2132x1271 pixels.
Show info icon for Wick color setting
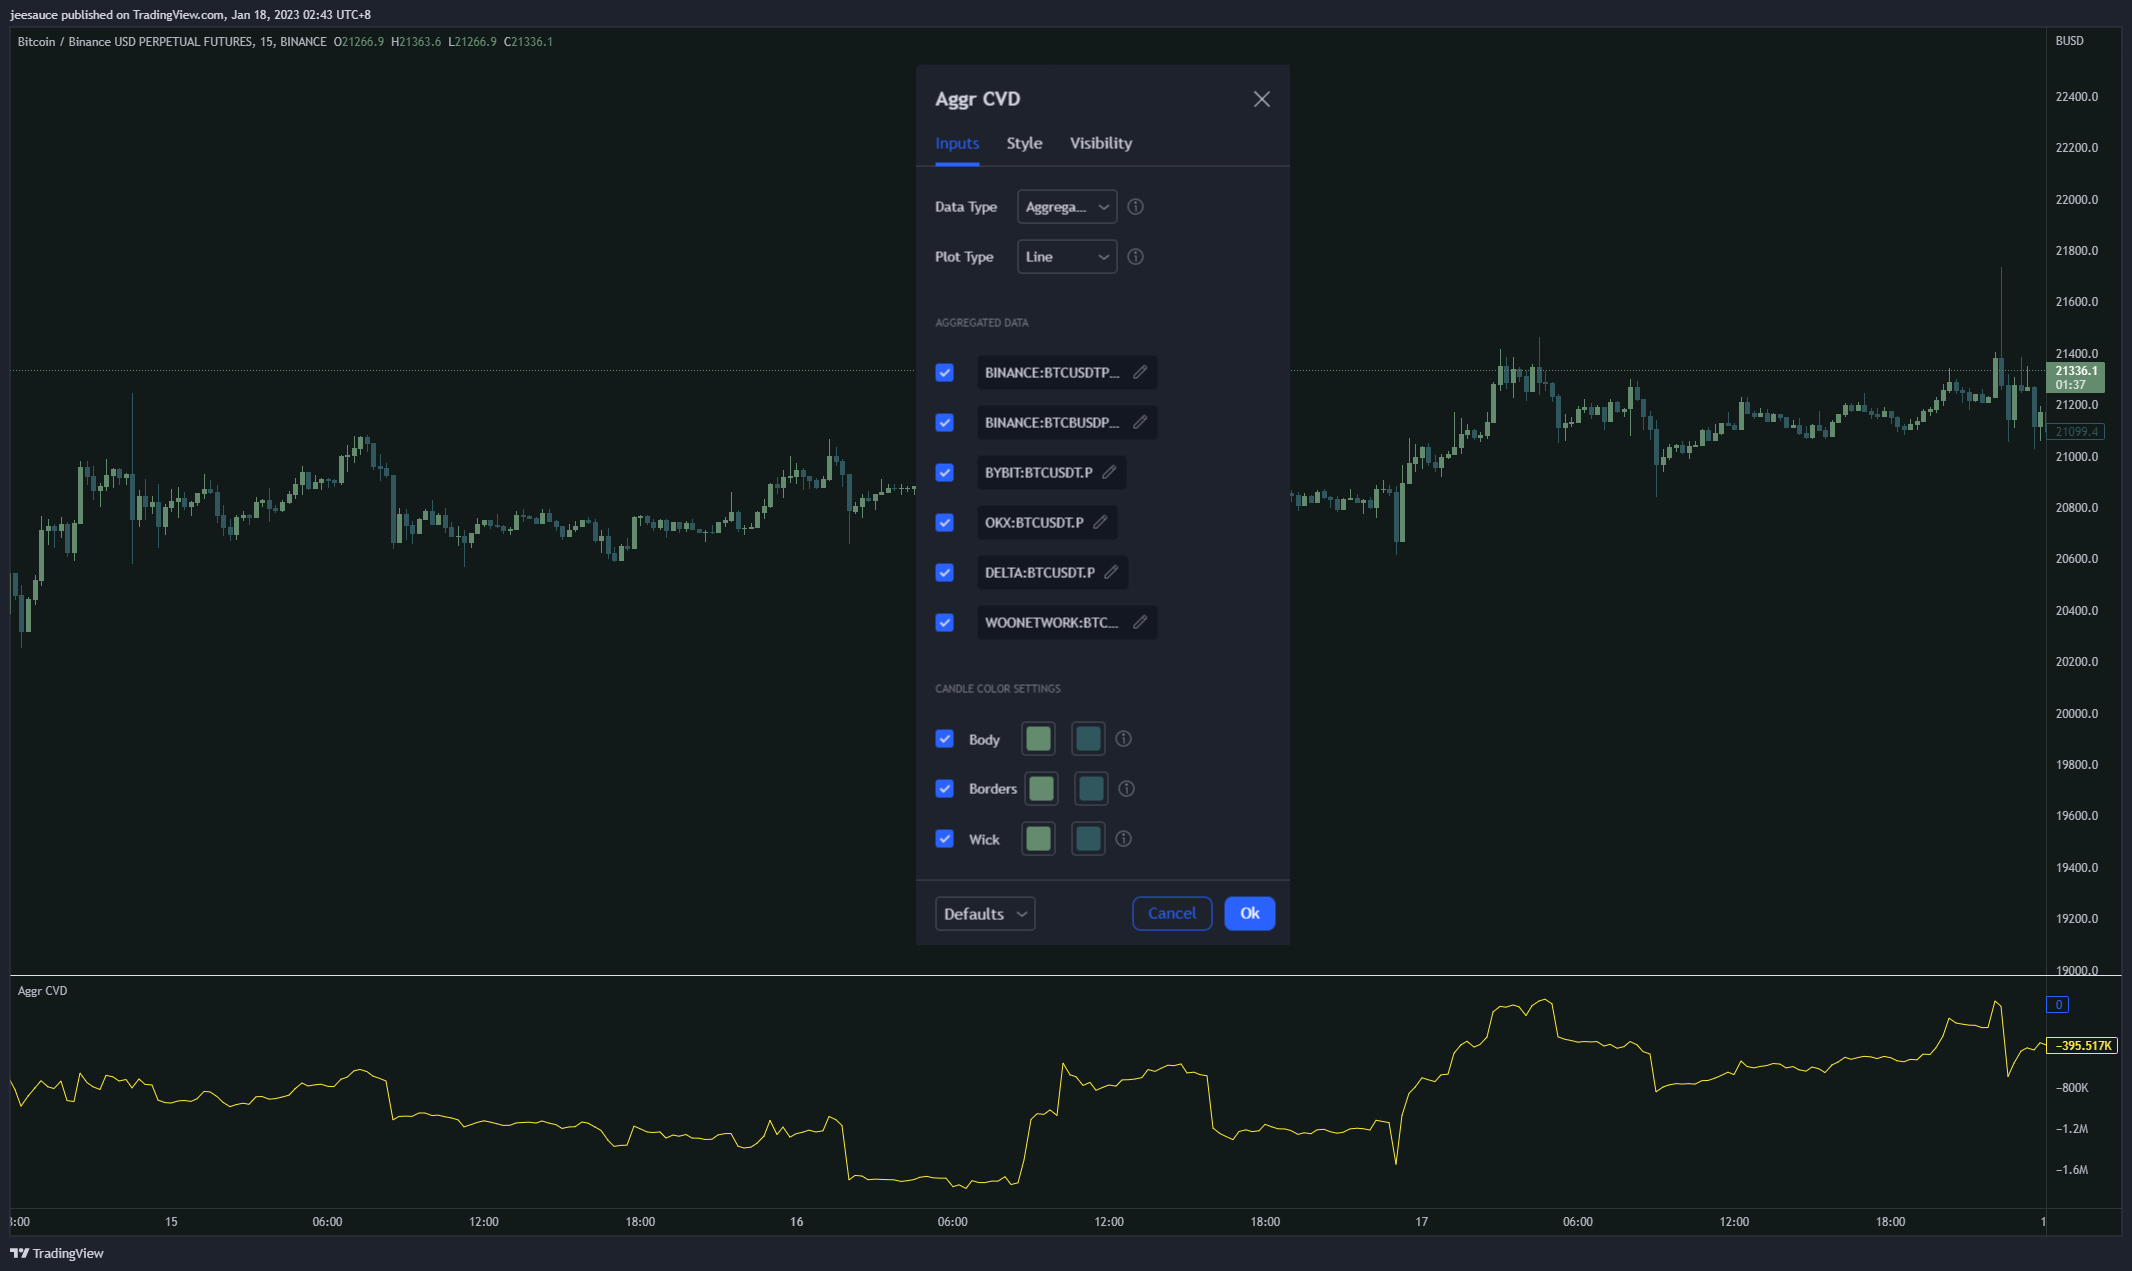[x=1123, y=839]
